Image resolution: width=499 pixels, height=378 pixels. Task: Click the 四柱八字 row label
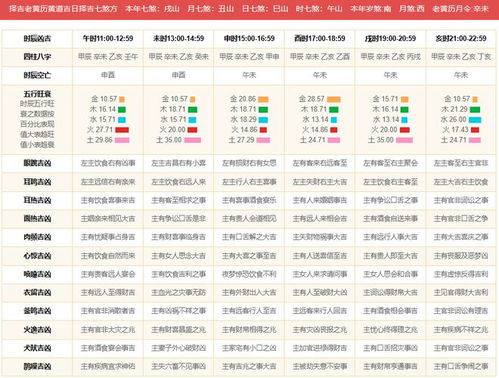click(37, 57)
